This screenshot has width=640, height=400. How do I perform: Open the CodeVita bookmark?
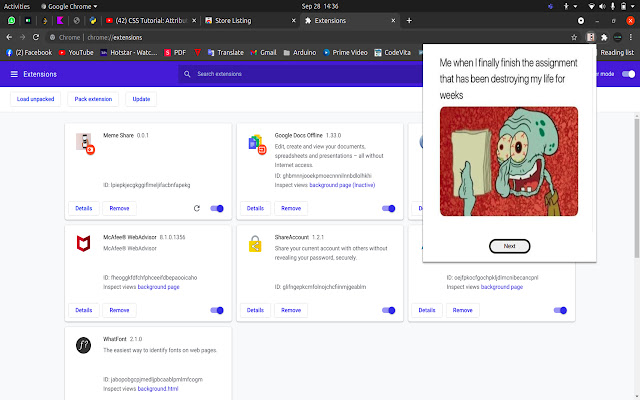click(x=393, y=52)
